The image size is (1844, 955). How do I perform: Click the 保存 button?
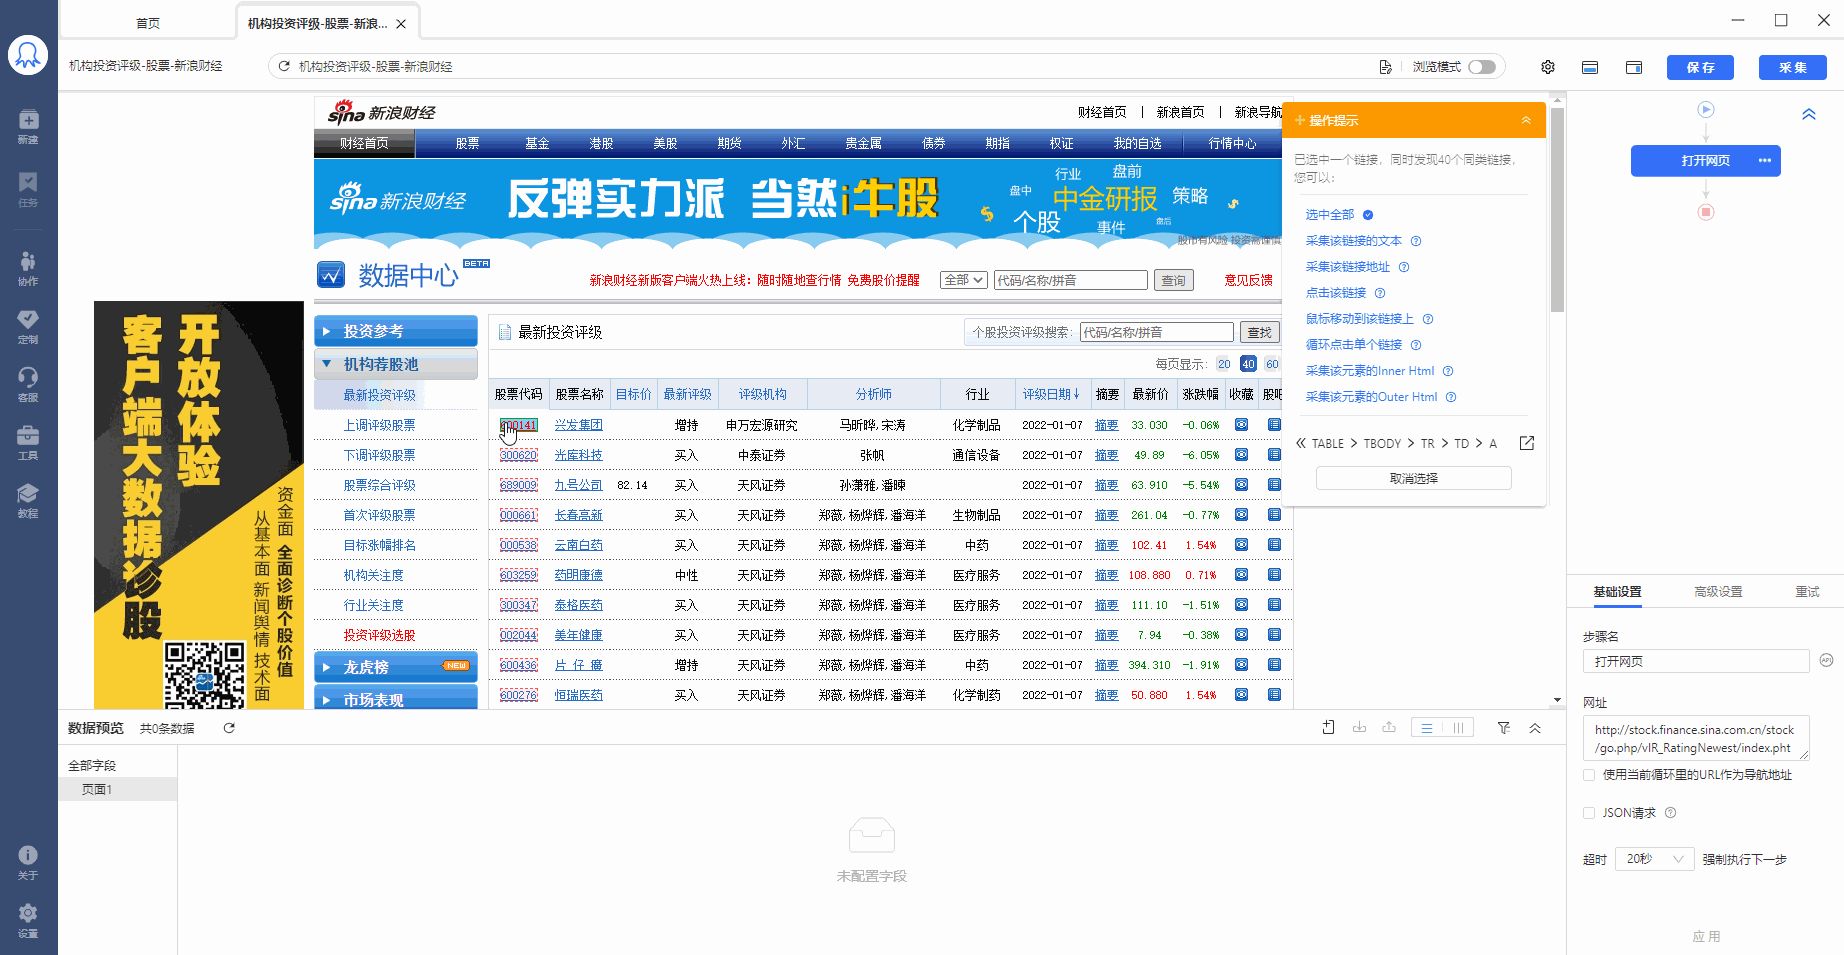click(1700, 67)
